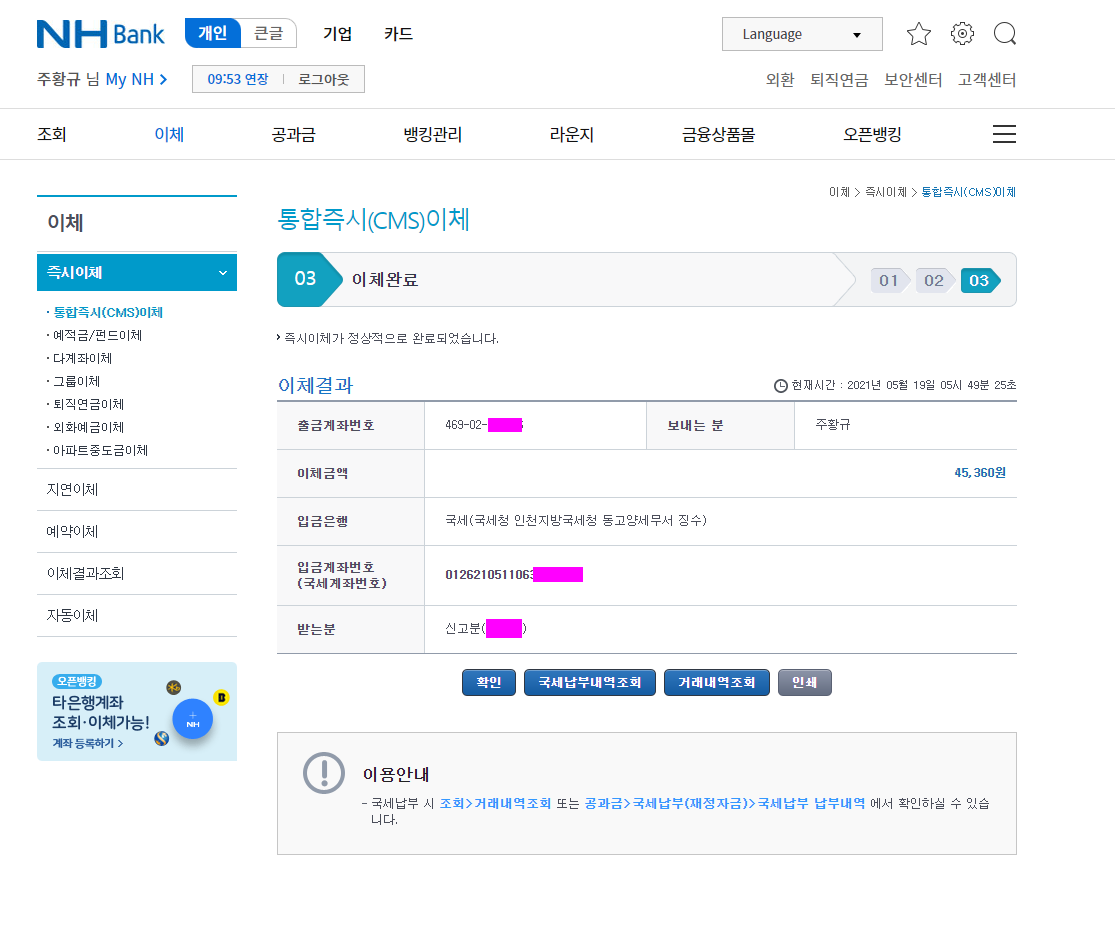Click the floating blue NH plus icon
This screenshot has width=1115, height=934.
[x=193, y=718]
